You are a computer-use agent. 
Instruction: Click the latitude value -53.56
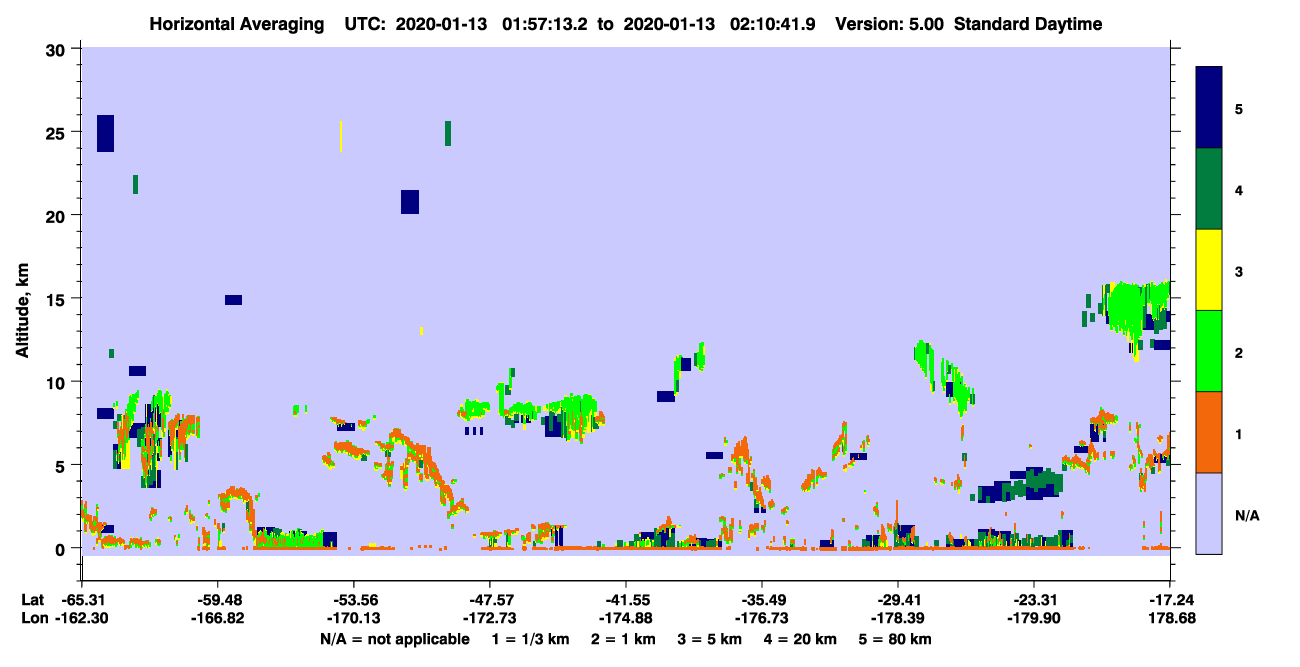pyautogui.click(x=354, y=600)
